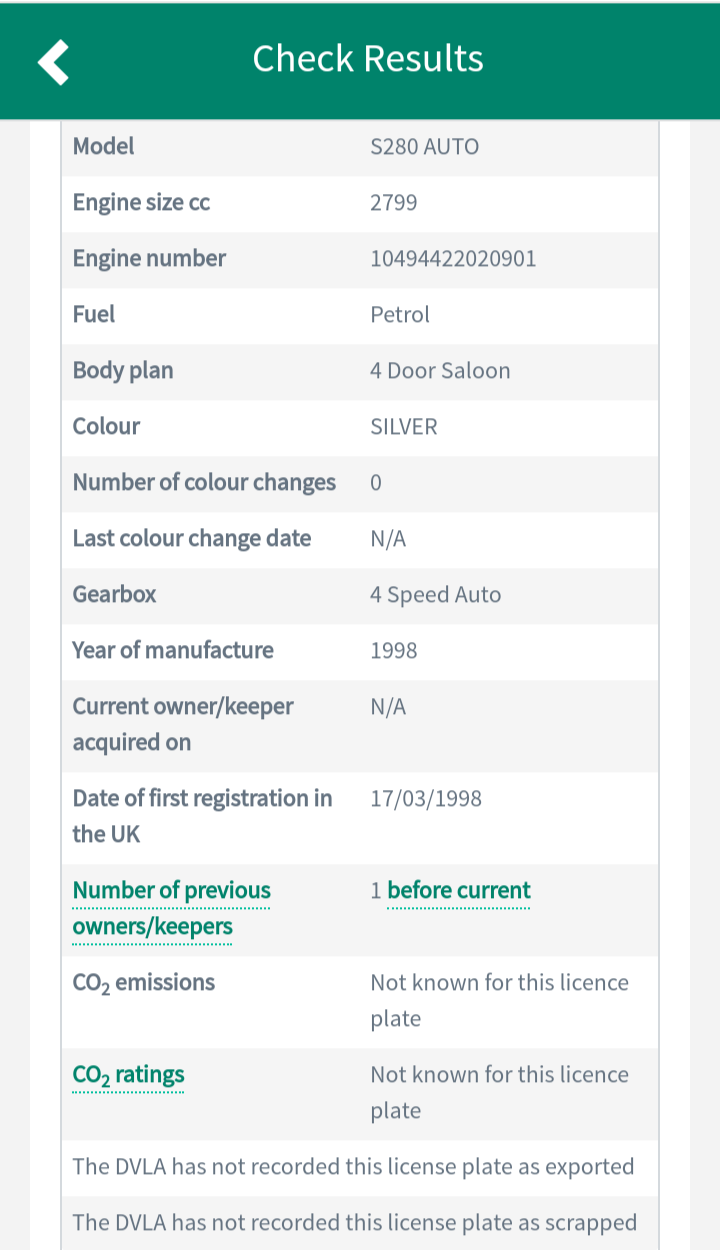Viewport: 720px width, 1250px height.
Task: Select the Body plan value 4 Door Saloon
Action: coord(440,371)
